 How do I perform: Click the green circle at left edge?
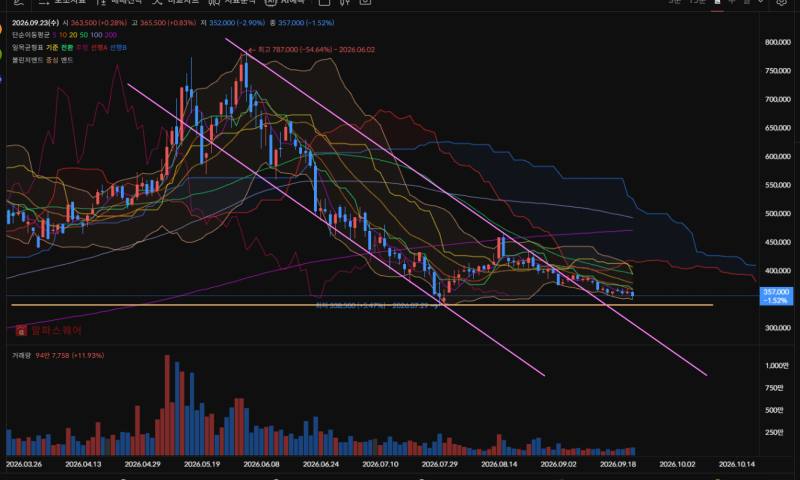pyautogui.click(x=1, y=54)
